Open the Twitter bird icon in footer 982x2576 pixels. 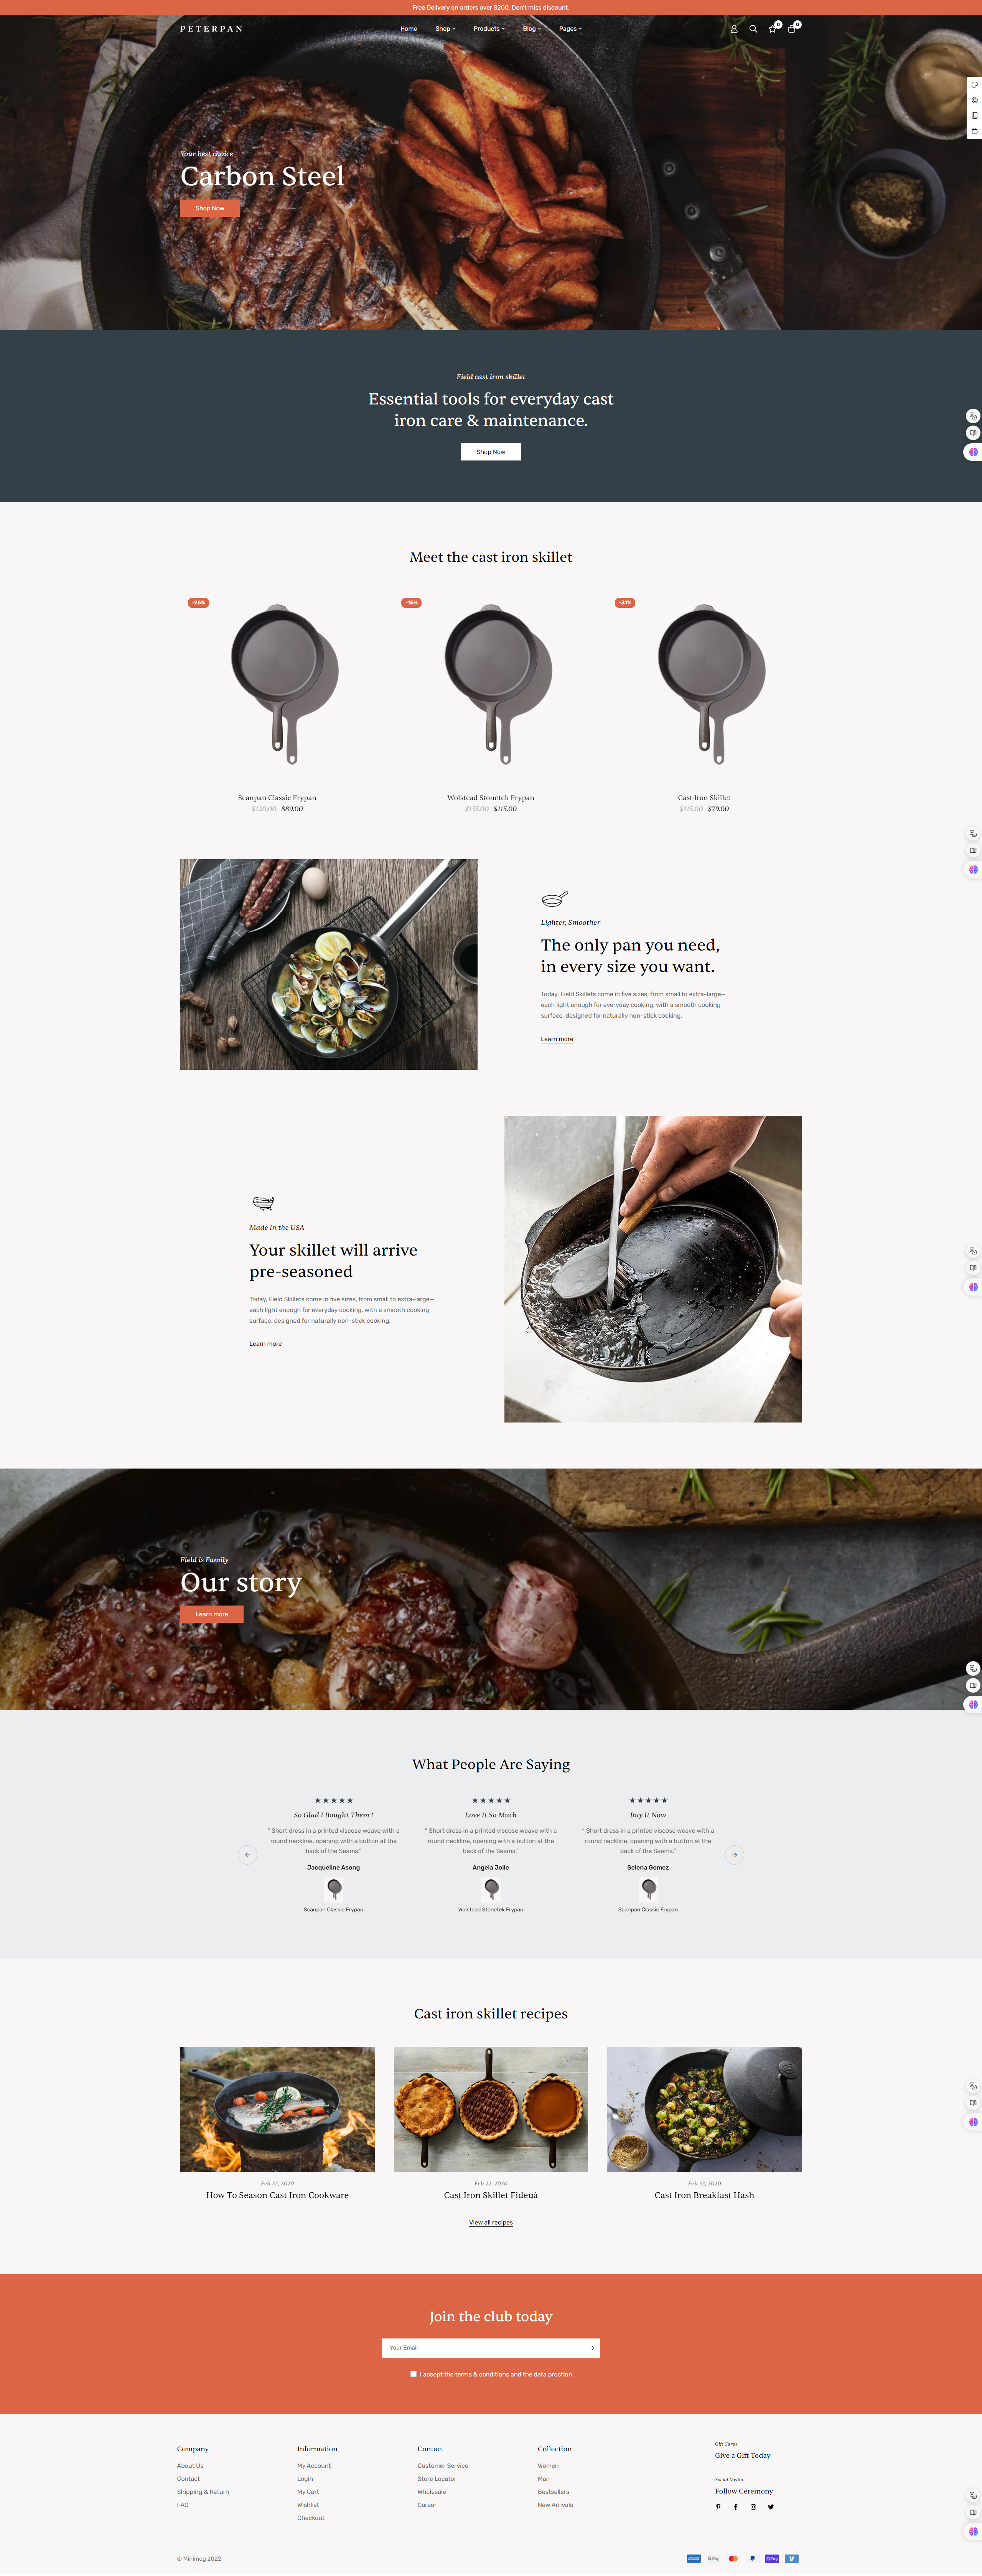[771, 2507]
